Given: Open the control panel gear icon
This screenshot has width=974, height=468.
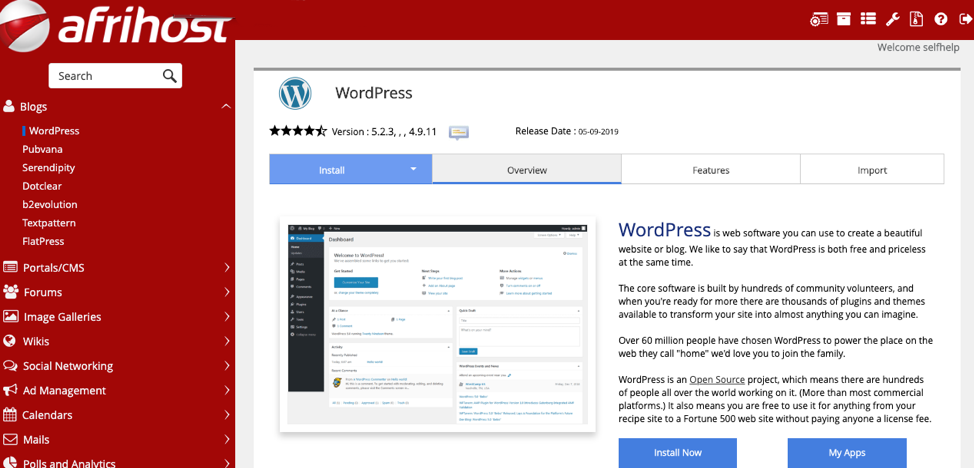Looking at the screenshot, I should [x=819, y=19].
